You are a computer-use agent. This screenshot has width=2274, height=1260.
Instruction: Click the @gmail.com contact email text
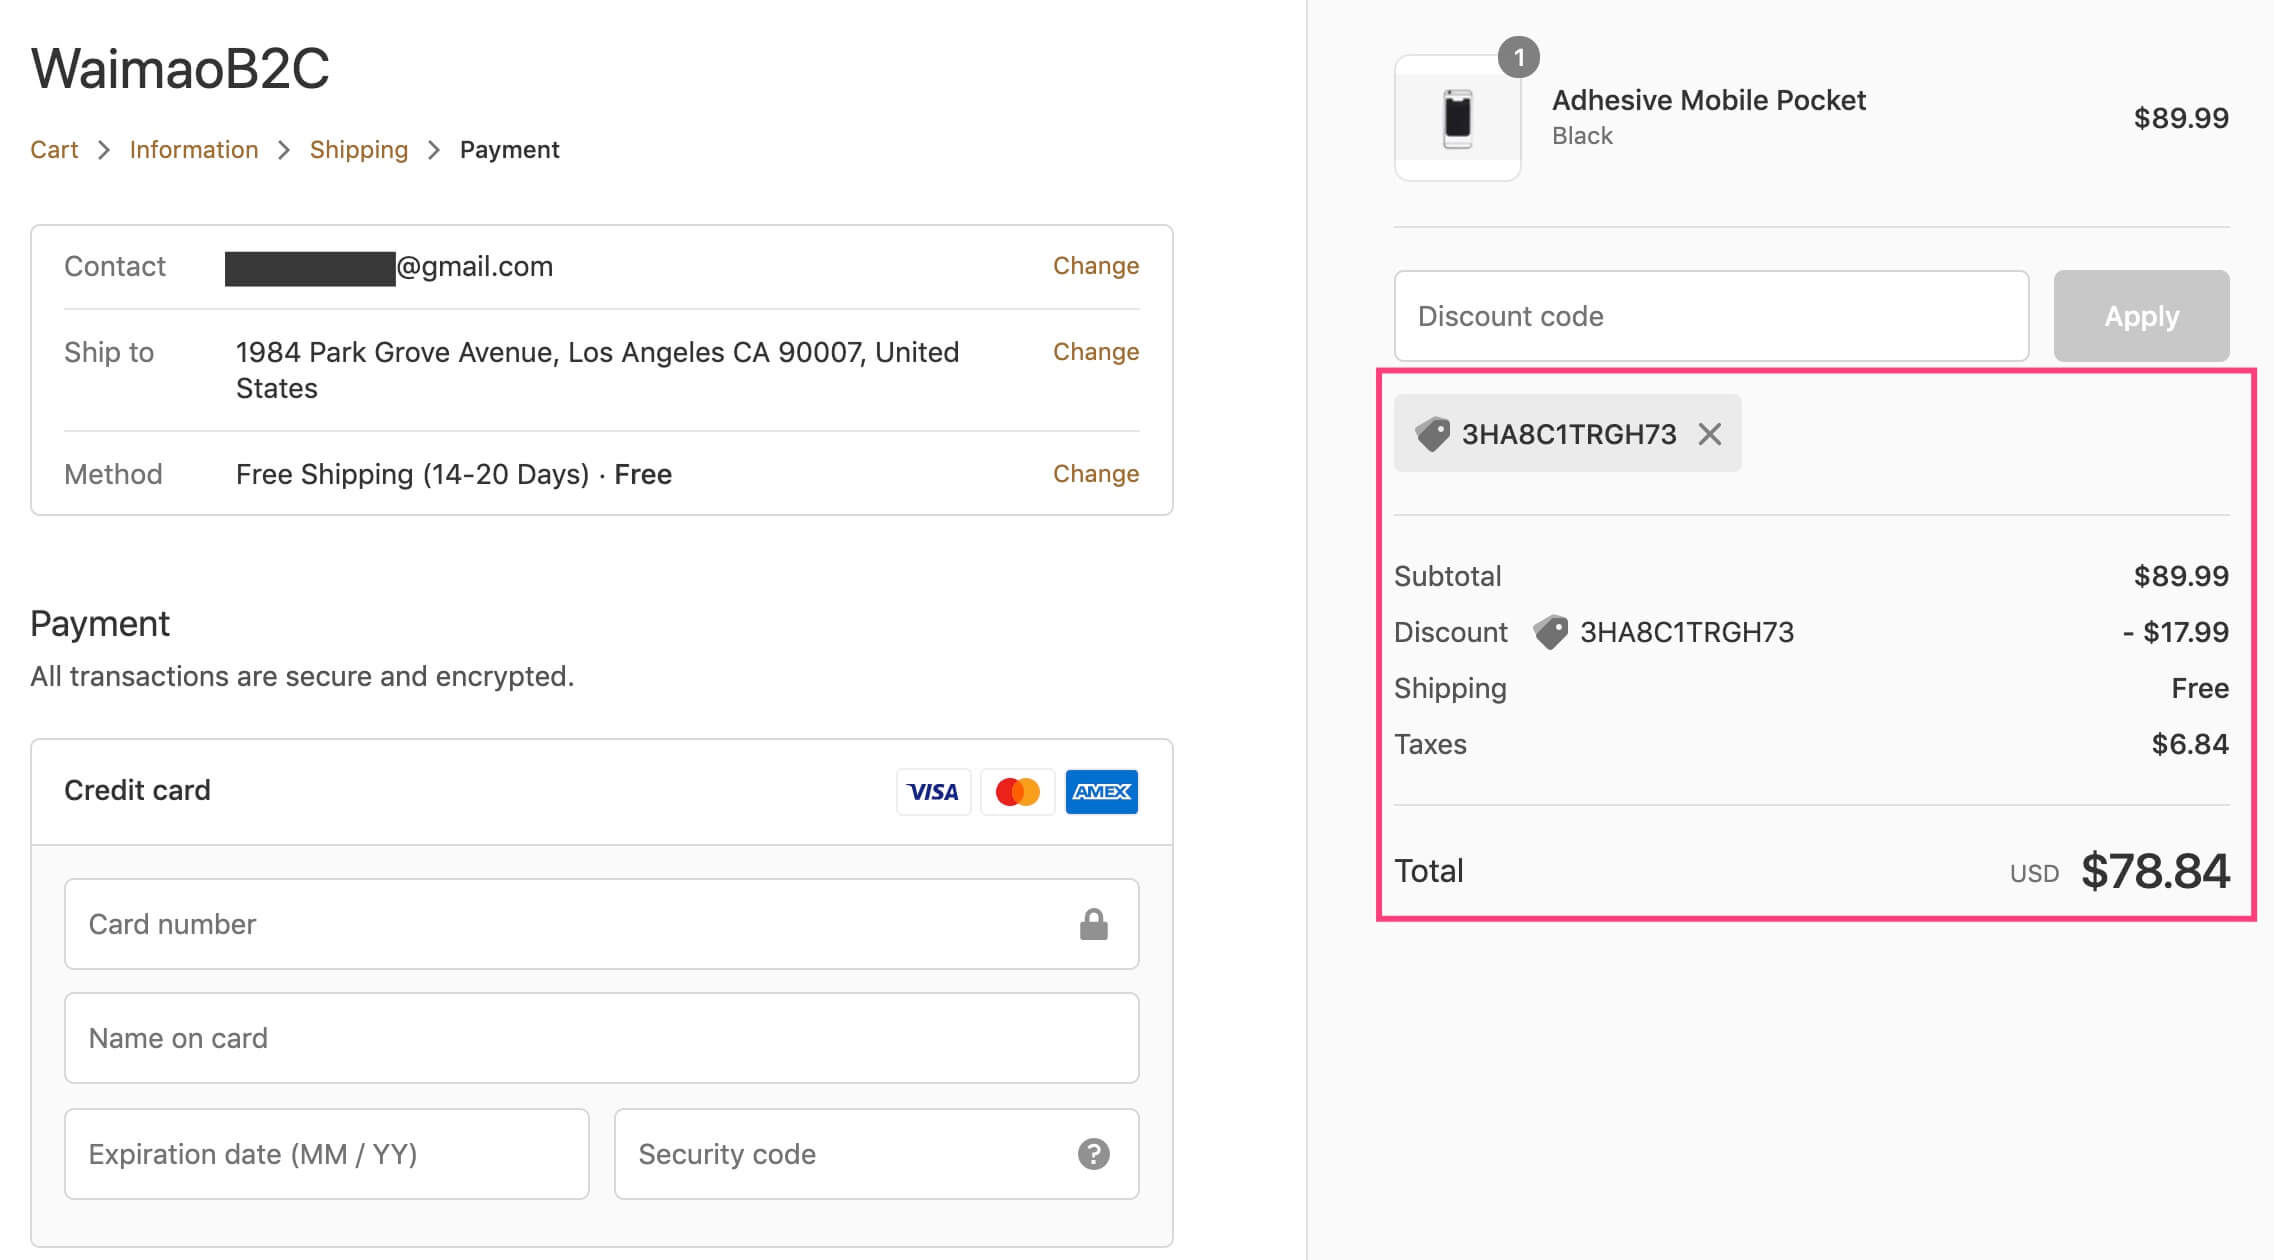[x=475, y=266]
